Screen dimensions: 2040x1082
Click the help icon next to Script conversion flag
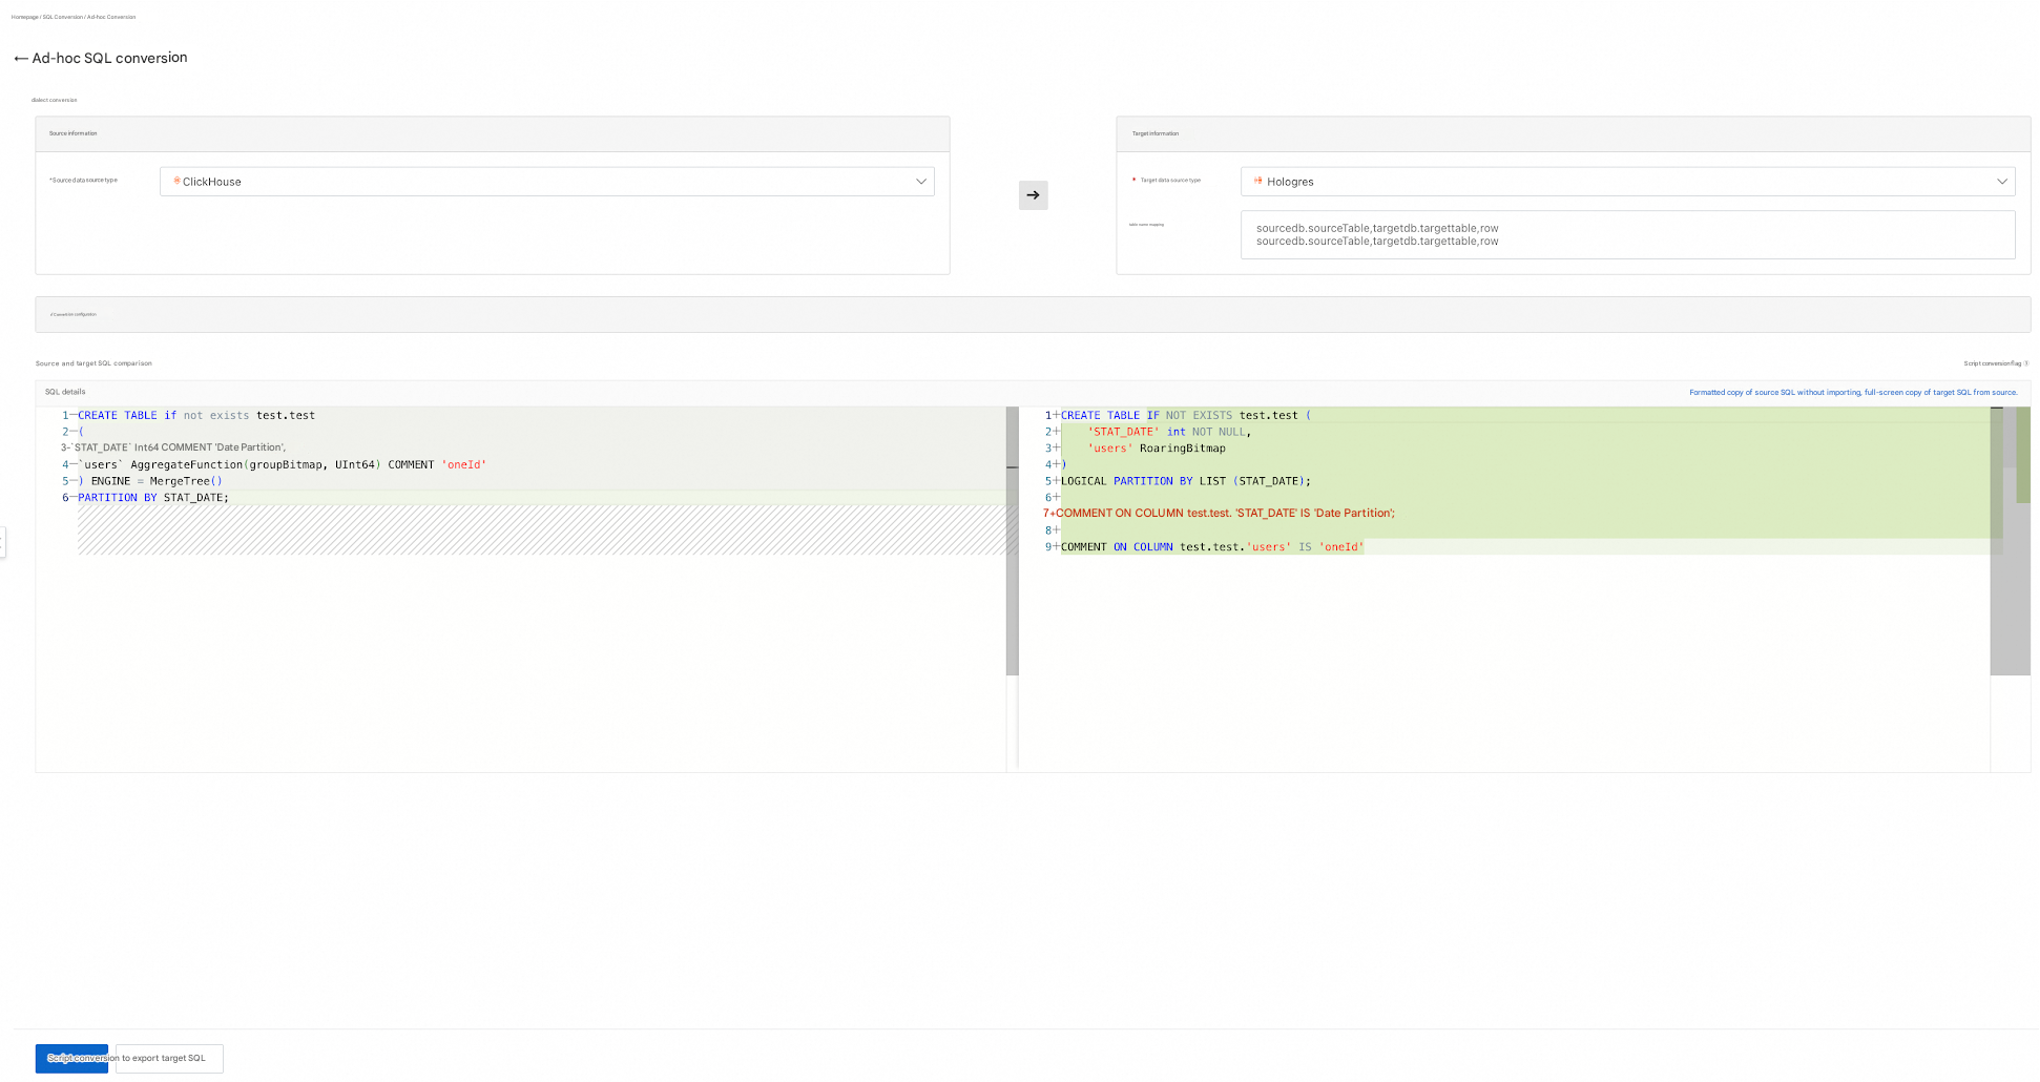pyautogui.click(x=2026, y=364)
